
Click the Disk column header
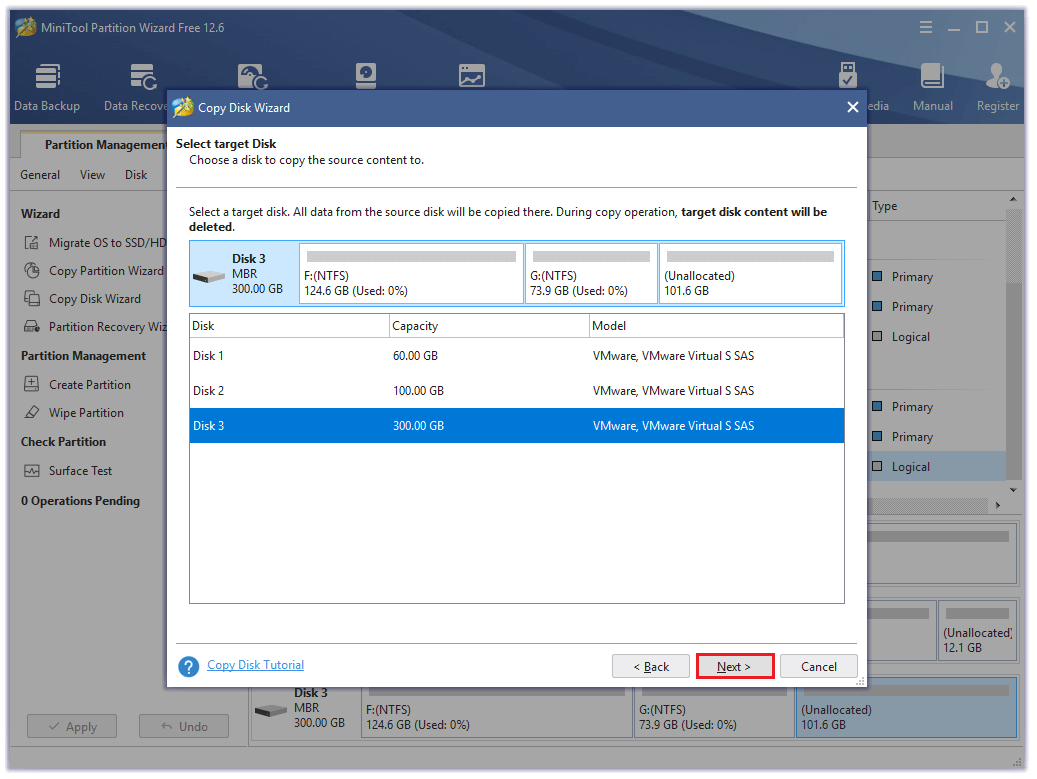click(x=290, y=325)
